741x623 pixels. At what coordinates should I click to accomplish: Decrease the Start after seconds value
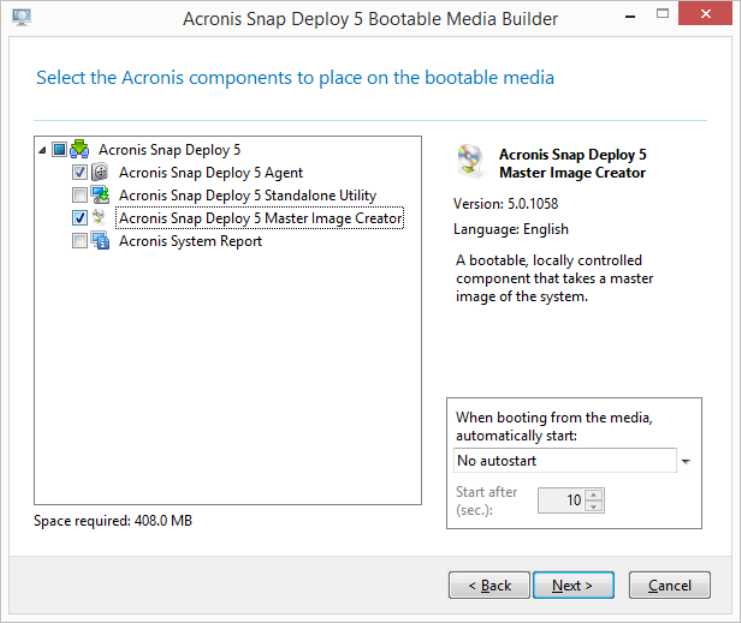pos(594,506)
